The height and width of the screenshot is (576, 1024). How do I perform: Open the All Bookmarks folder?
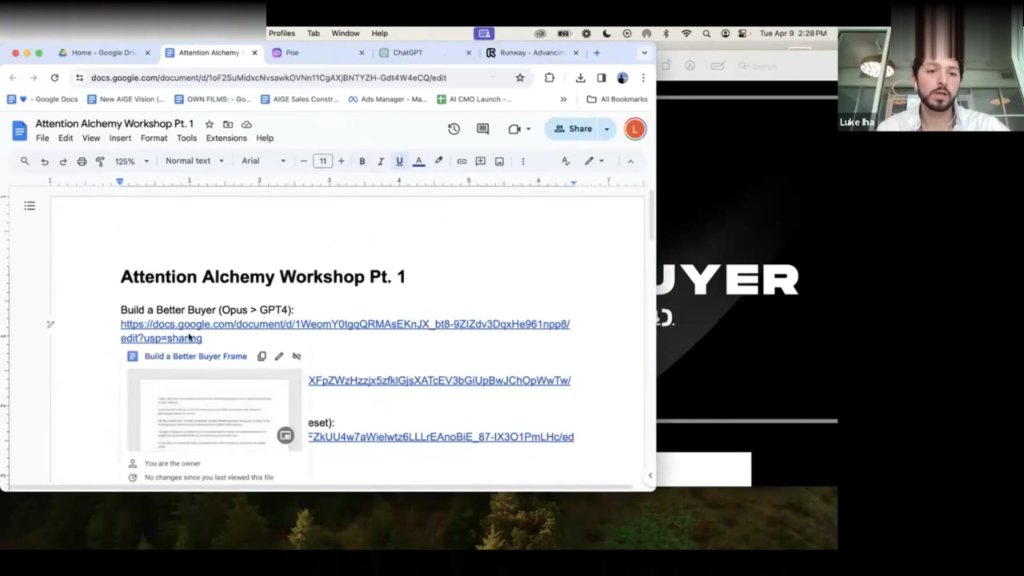click(617, 99)
